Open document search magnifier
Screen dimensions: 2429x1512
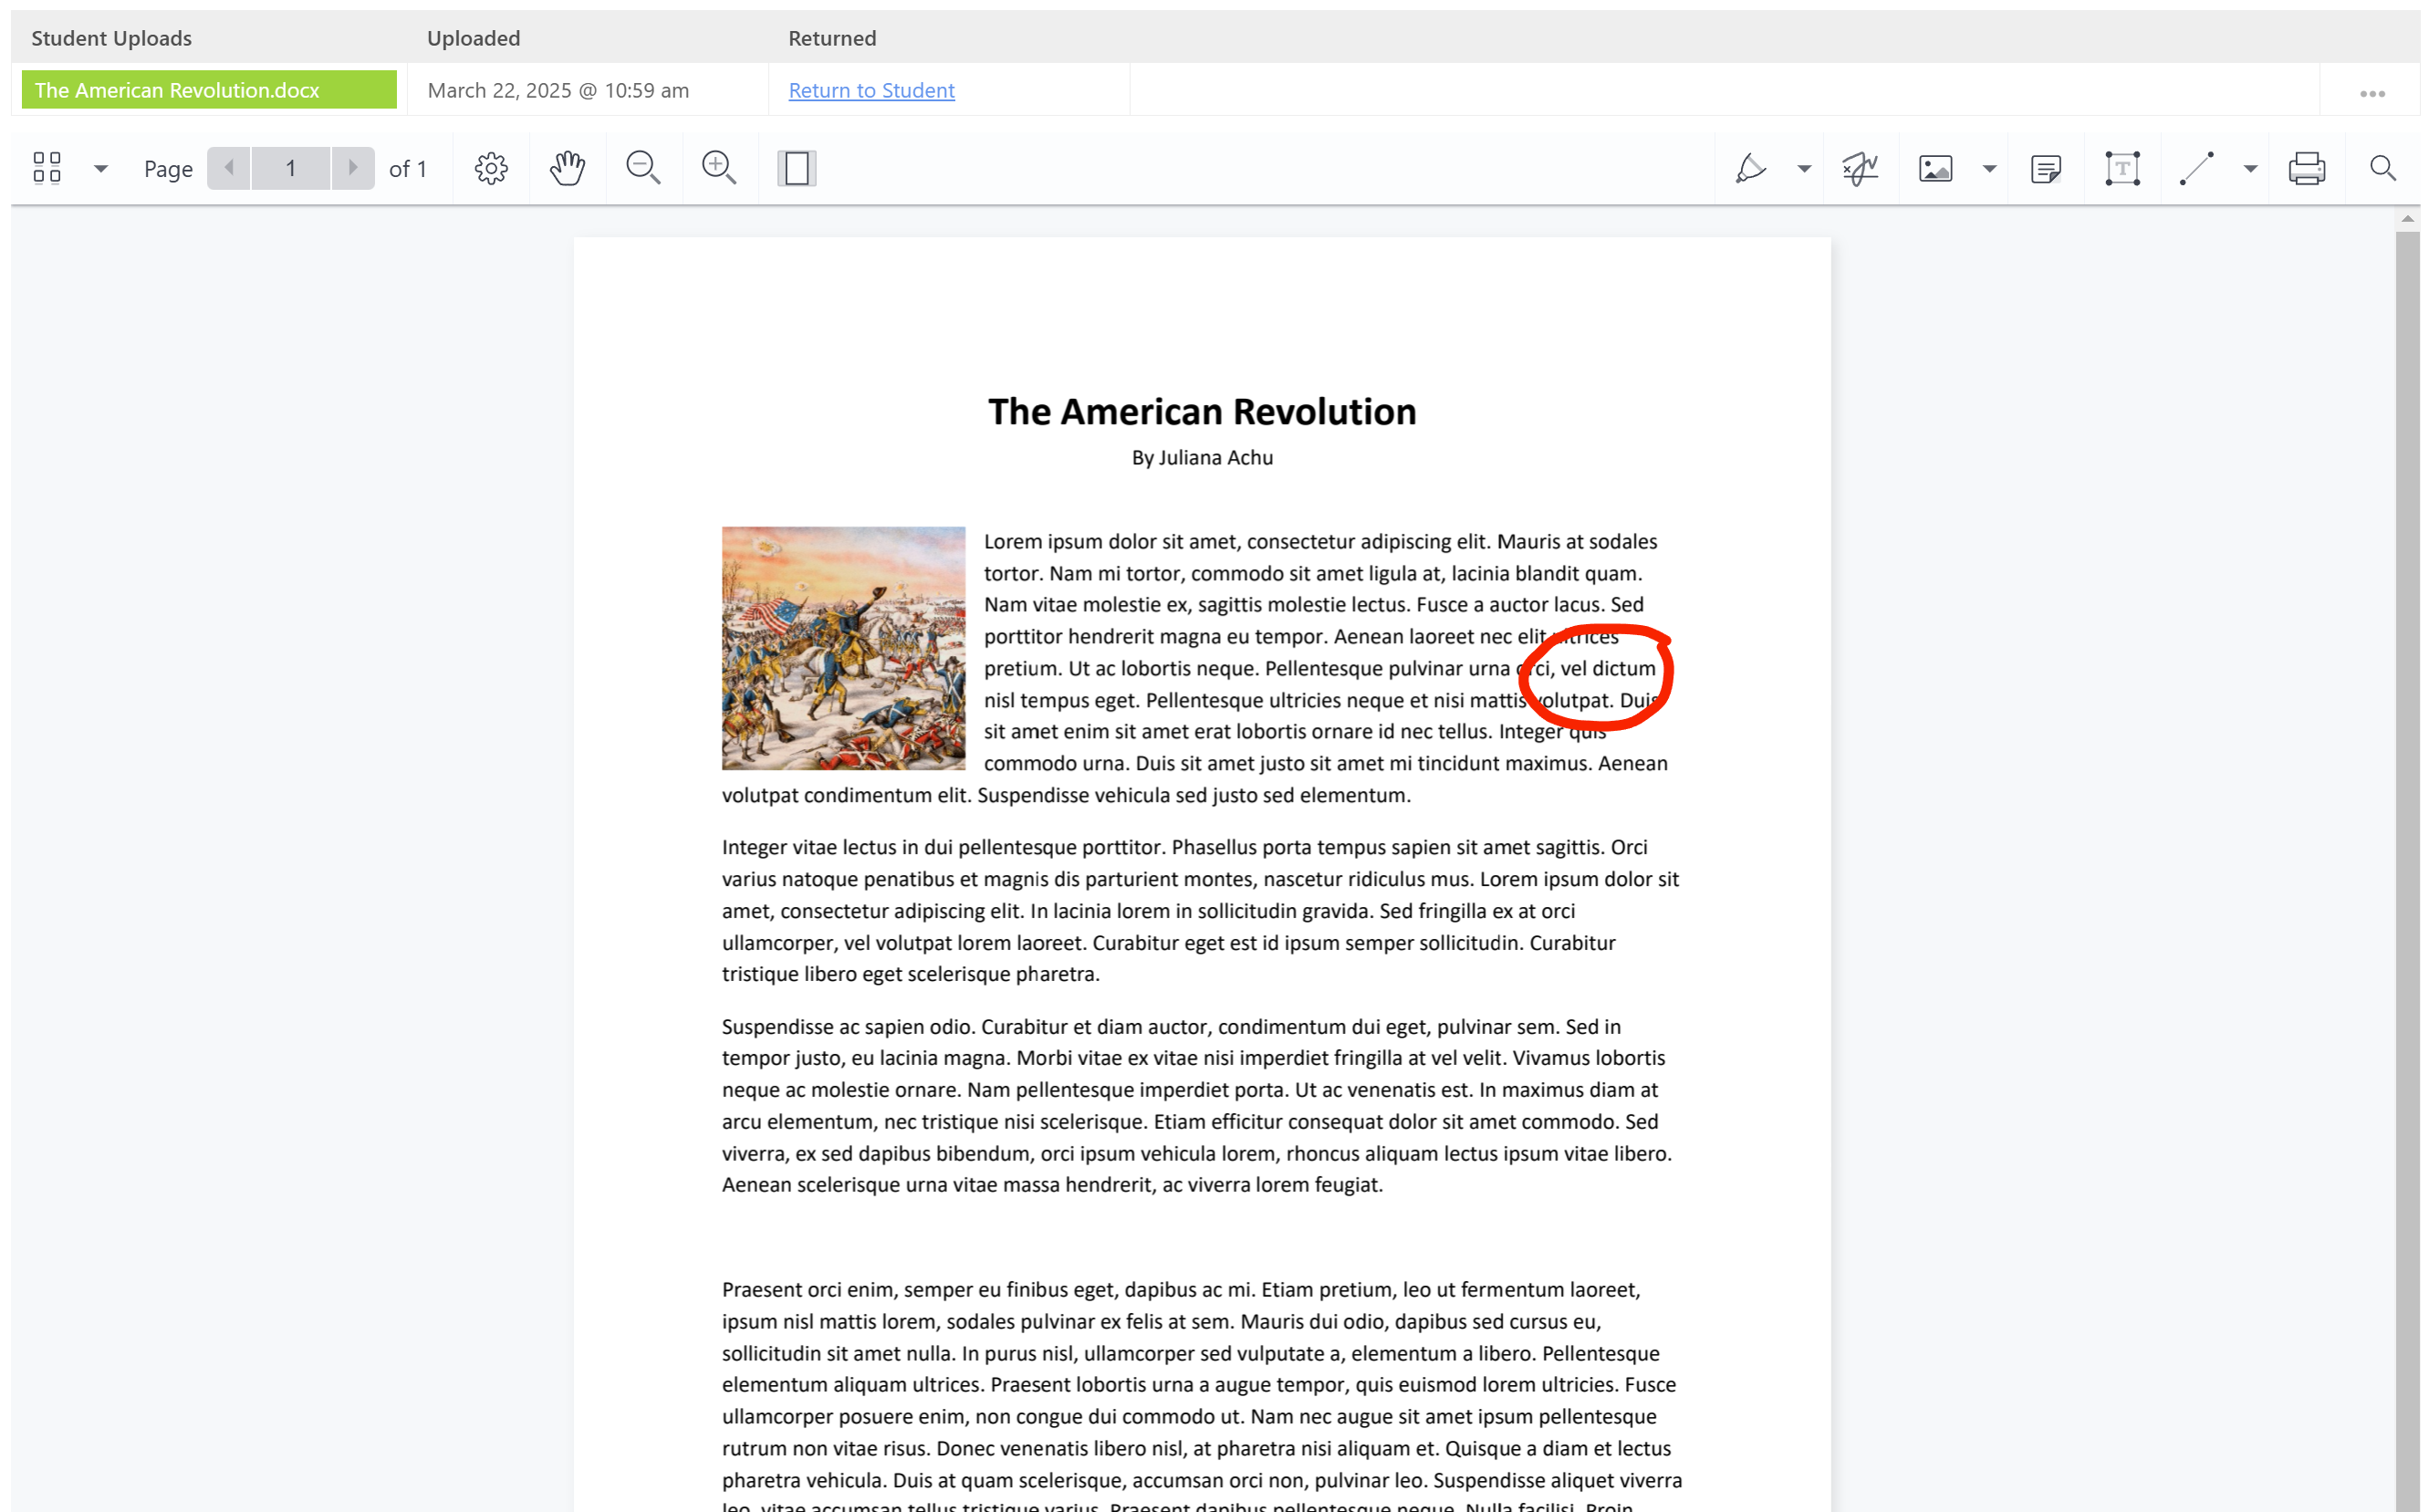pos(2383,168)
